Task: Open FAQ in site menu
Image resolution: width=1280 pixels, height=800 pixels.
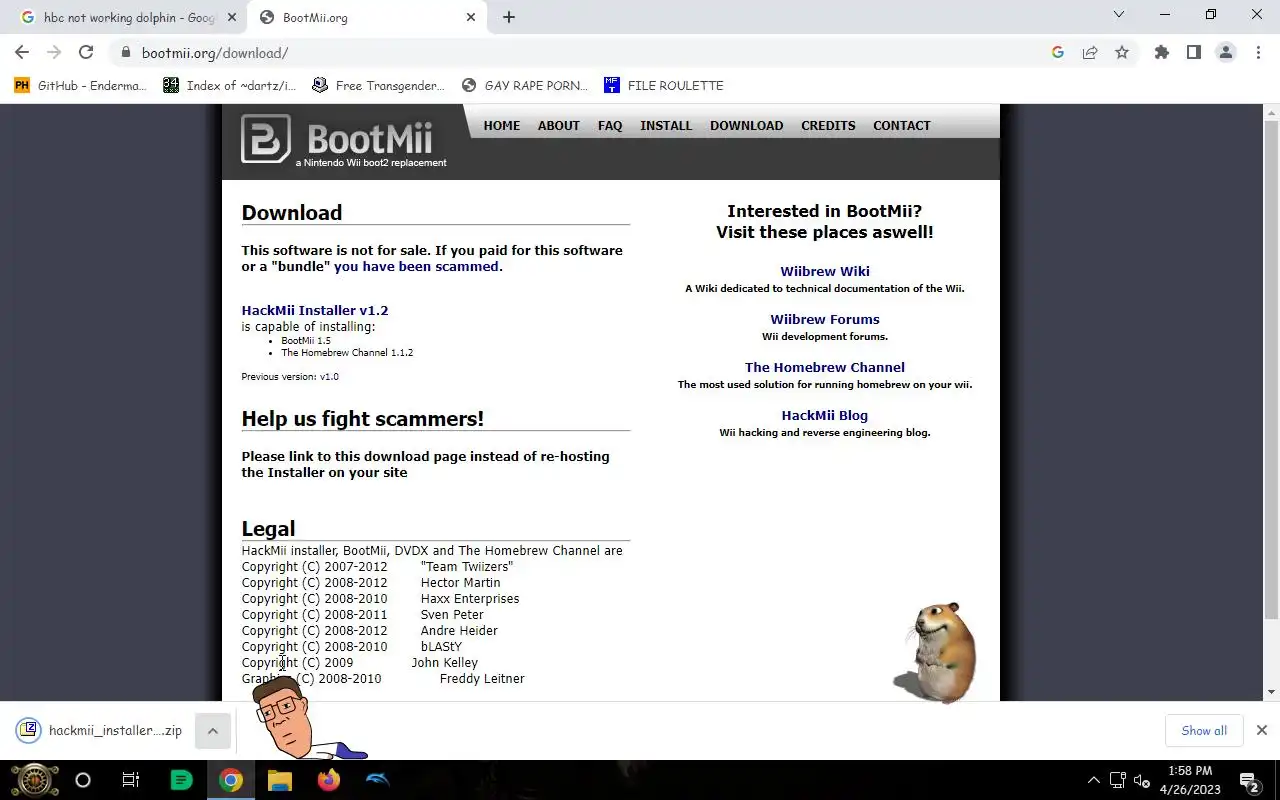Action: (x=610, y=125)
